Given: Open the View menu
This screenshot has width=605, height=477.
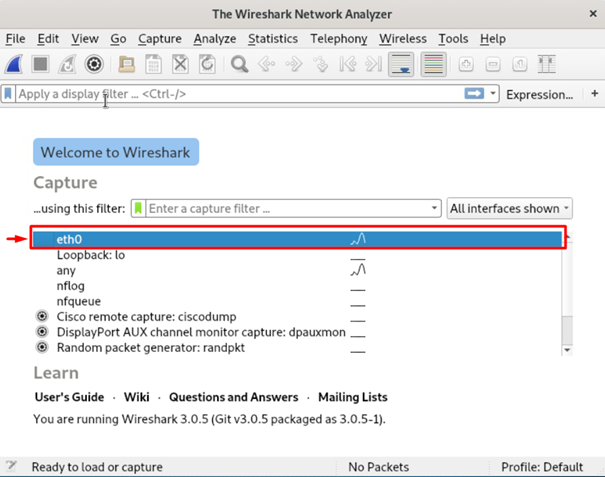Looking at the screenshot, I should click(x=85, y=39).
